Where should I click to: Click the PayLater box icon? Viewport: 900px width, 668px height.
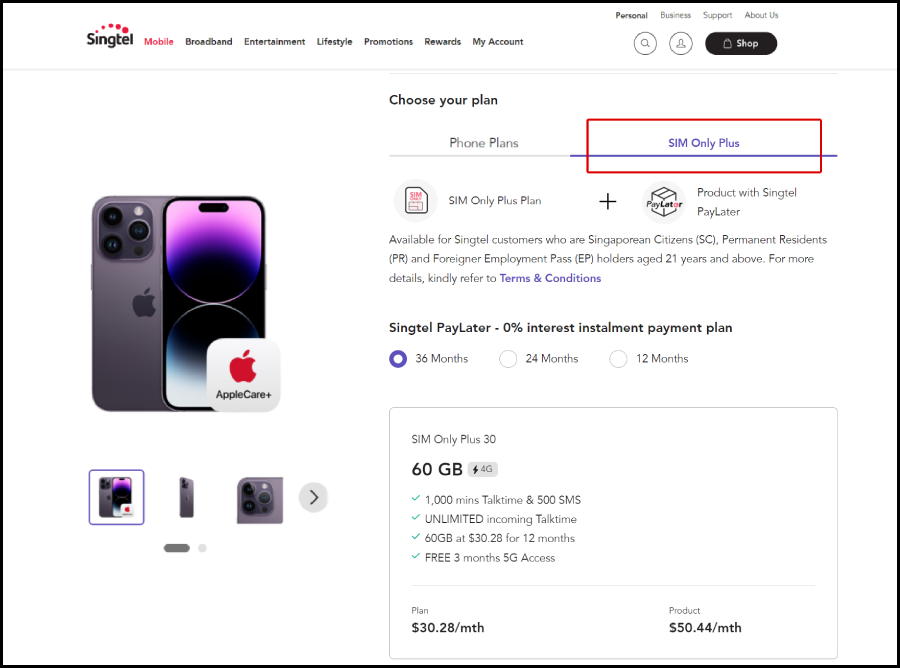664,202
